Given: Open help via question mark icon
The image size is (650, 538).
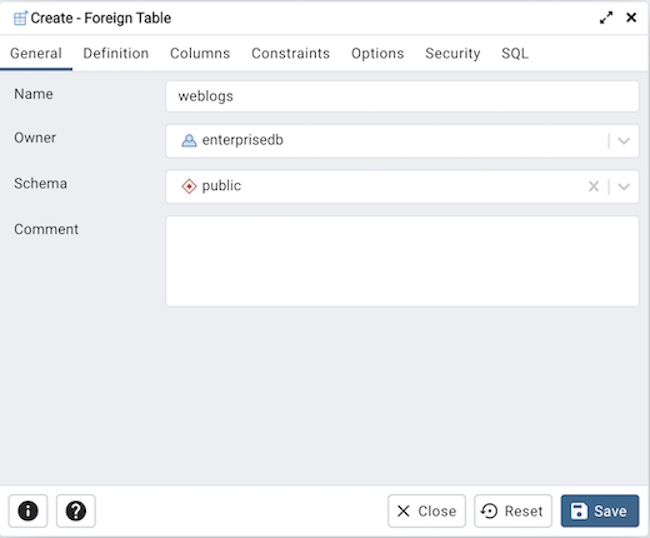Looking at the screenshot, I should pyautogui.click(x=76, y=511).
